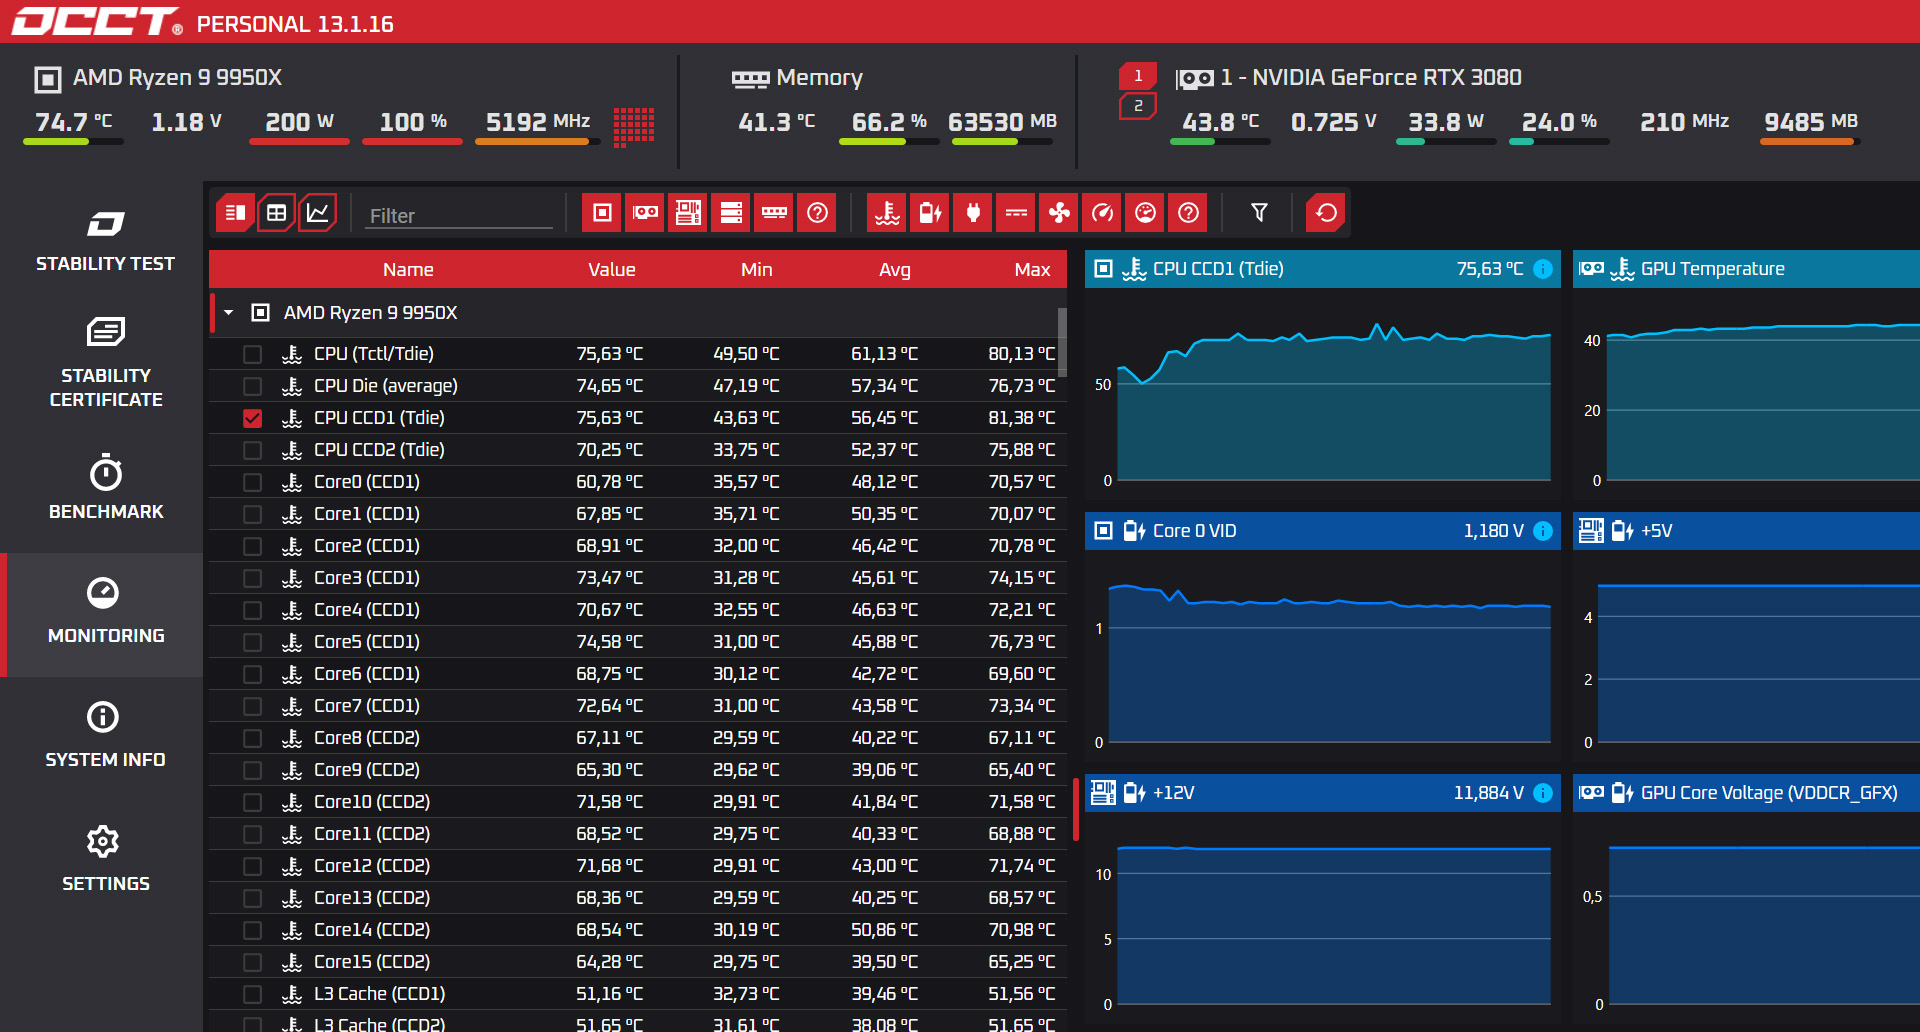Click the GPU Core Voltage (VDDCR_GFX) graph header

[x=1746, y=793]
